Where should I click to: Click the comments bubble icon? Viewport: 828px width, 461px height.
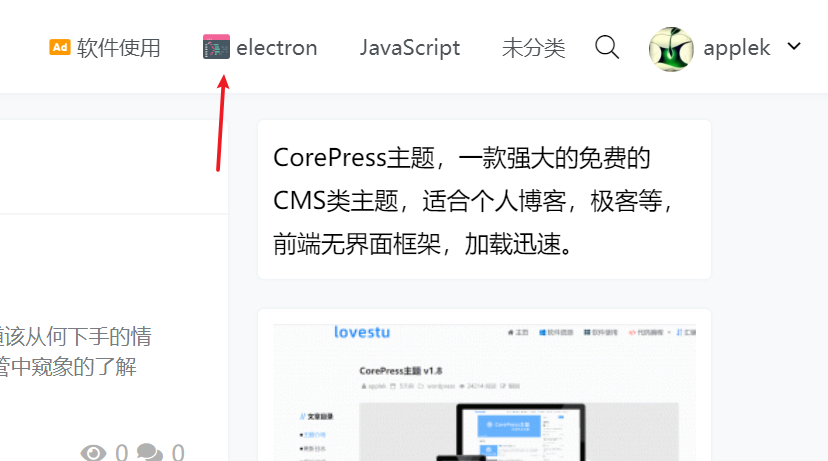coord(149,453)
